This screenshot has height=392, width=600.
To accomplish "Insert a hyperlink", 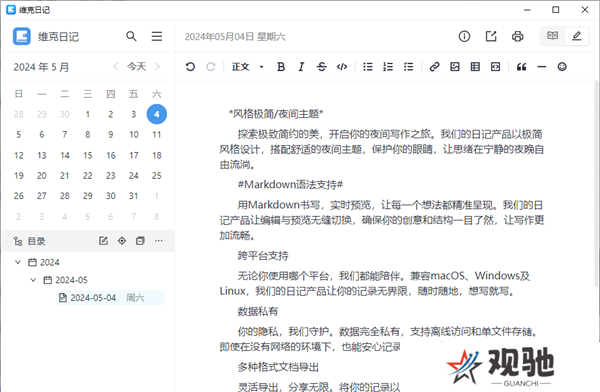I will [434, 67].
